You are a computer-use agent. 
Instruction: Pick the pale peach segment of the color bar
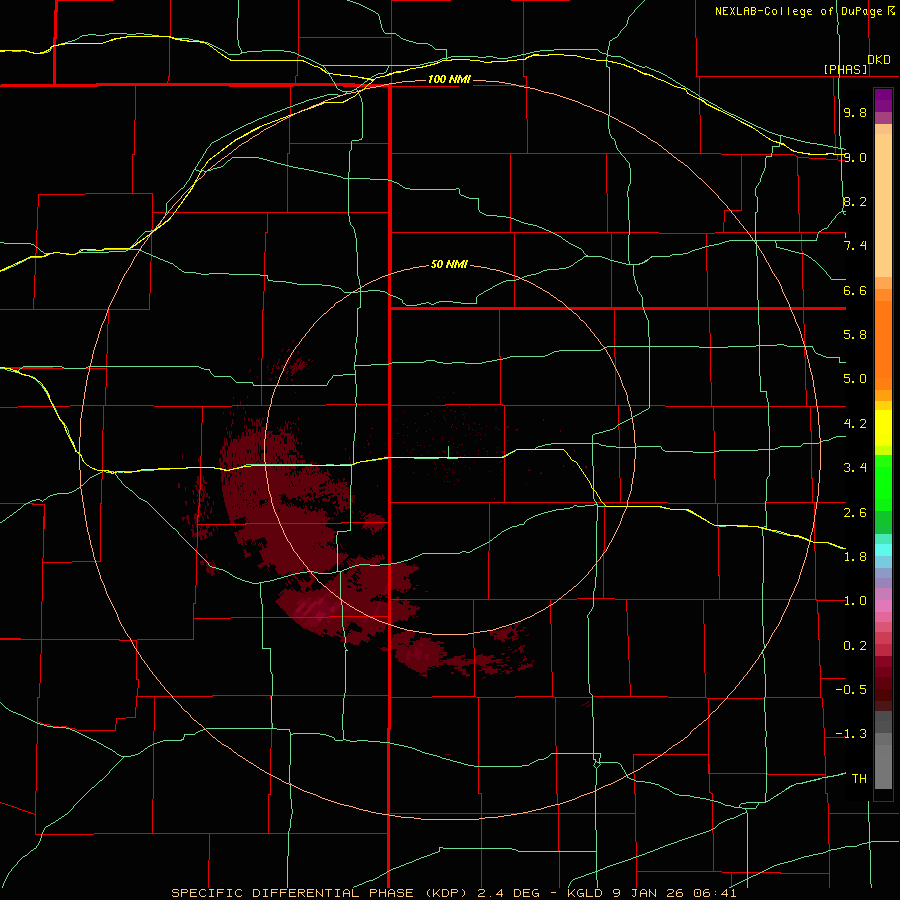pyautogui.click(x=883, y=205)
